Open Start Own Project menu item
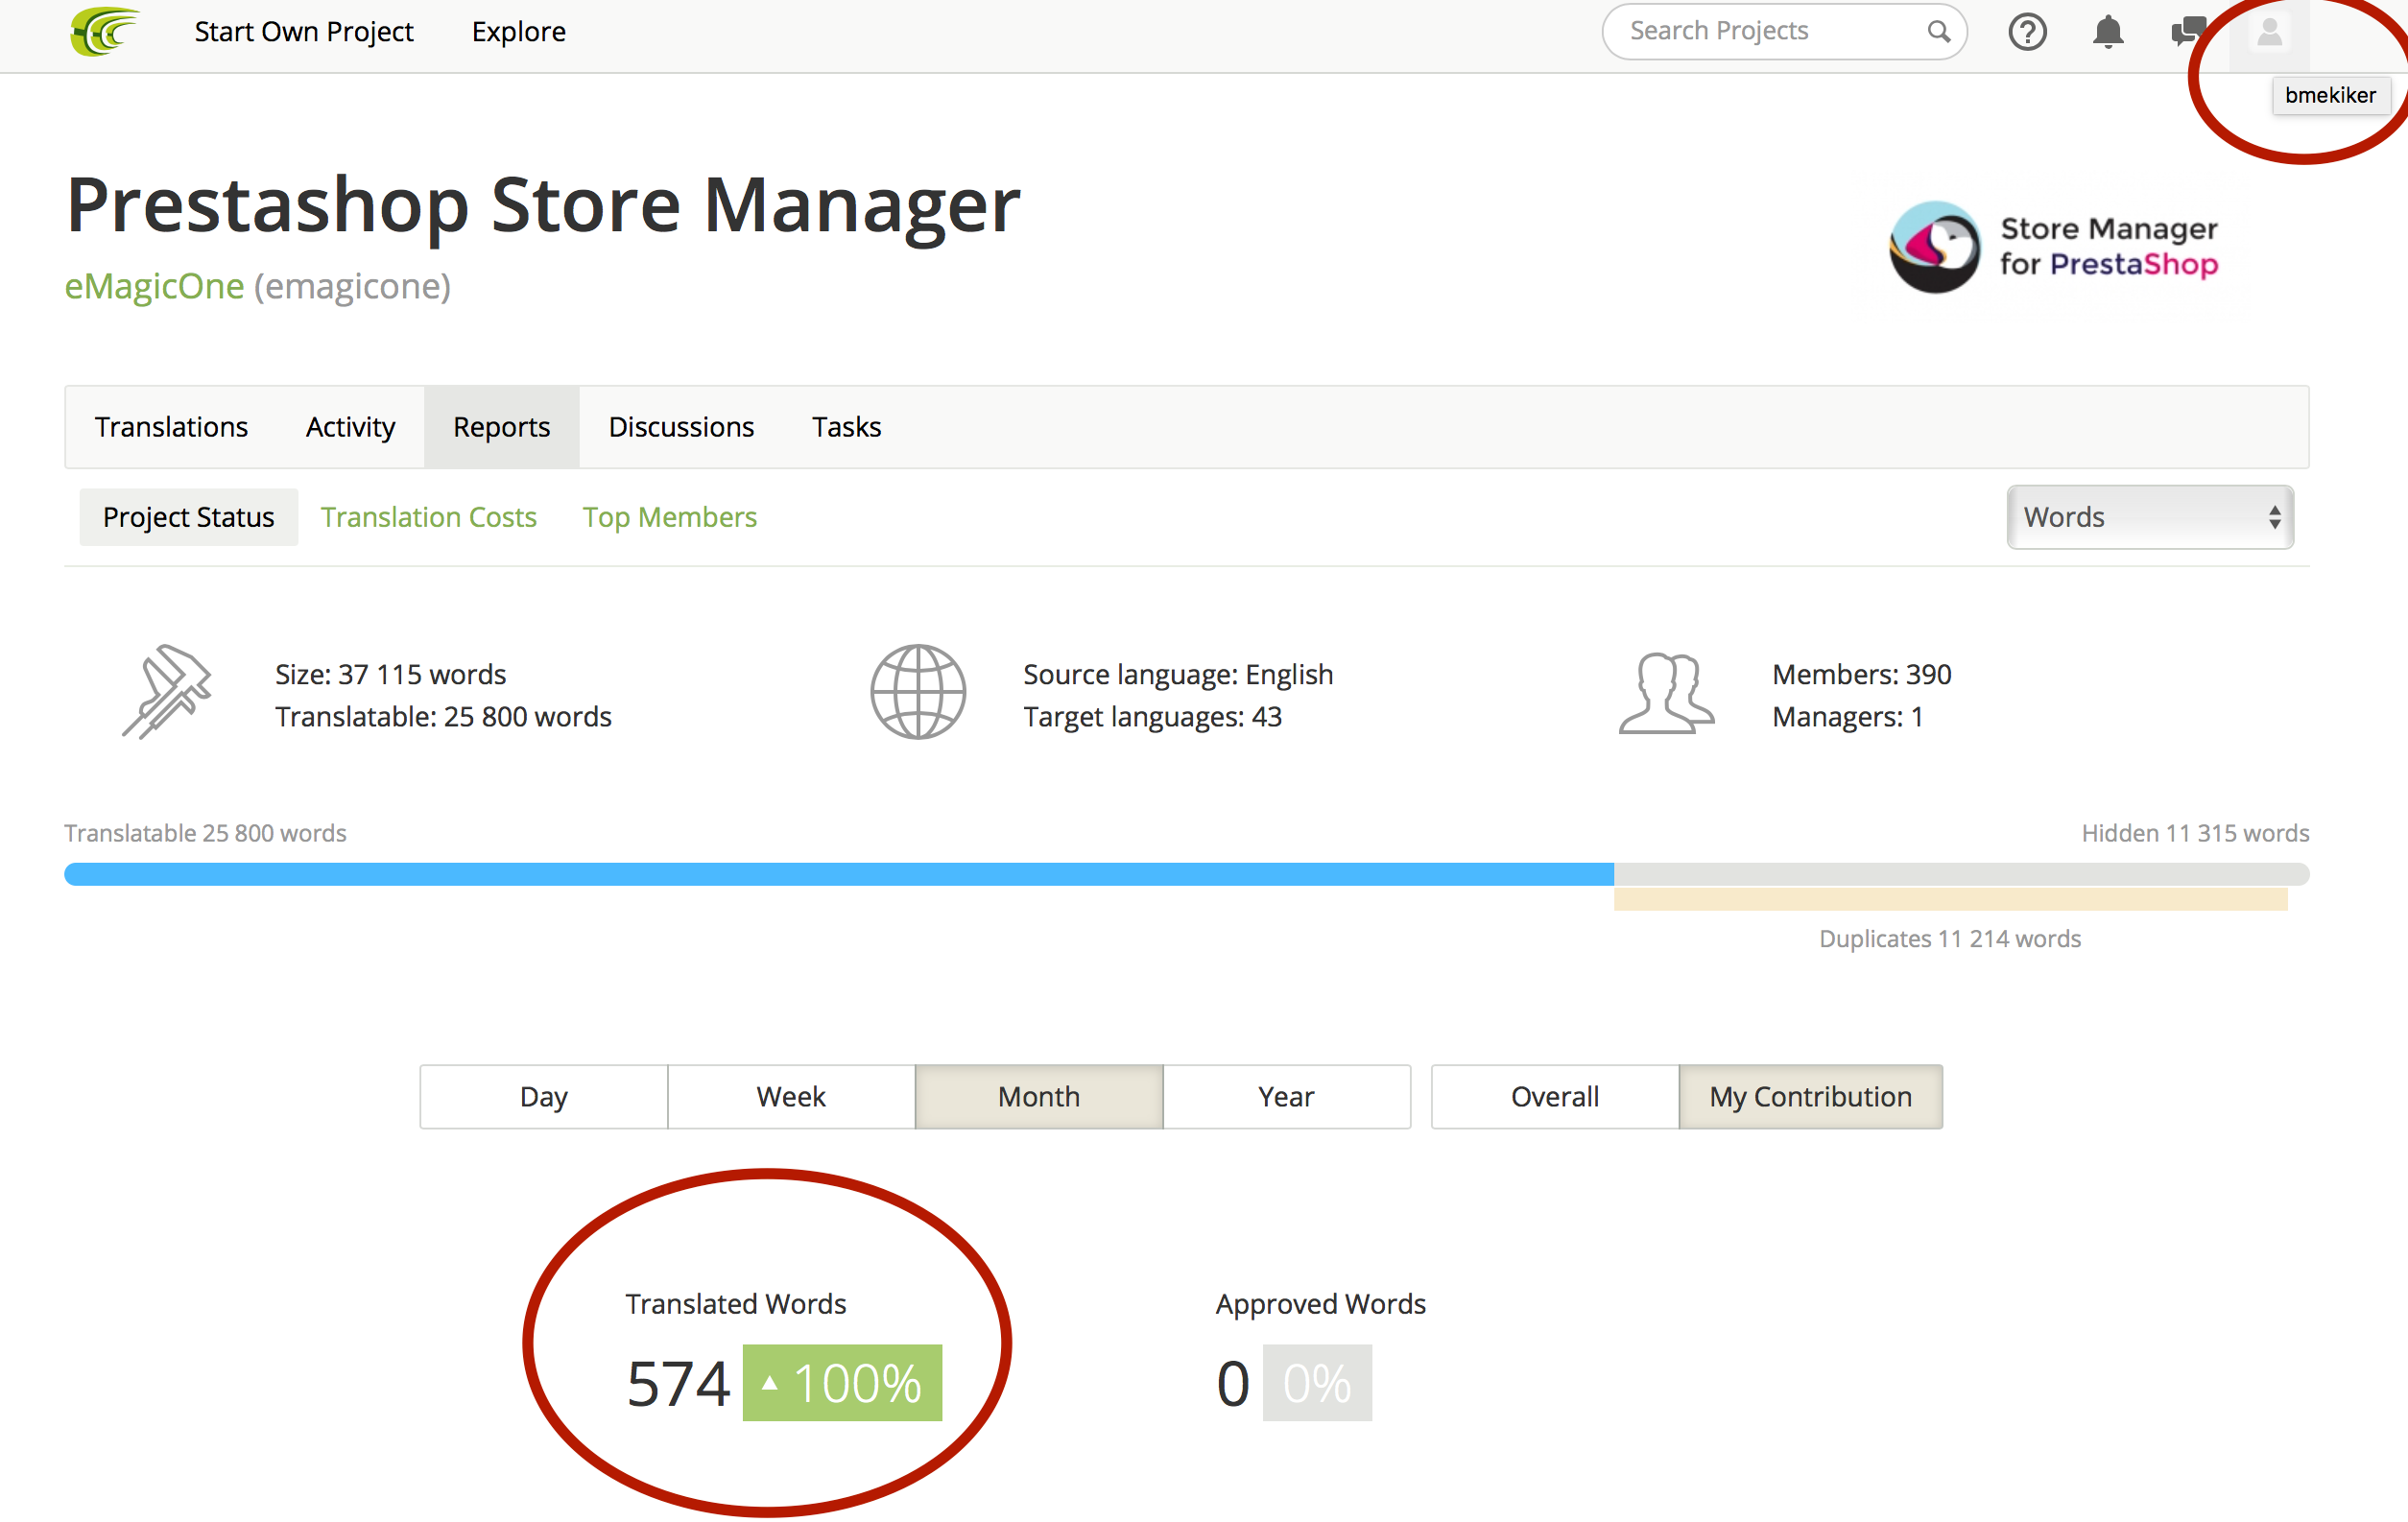2408x1522 pixels. coord(303,32)
